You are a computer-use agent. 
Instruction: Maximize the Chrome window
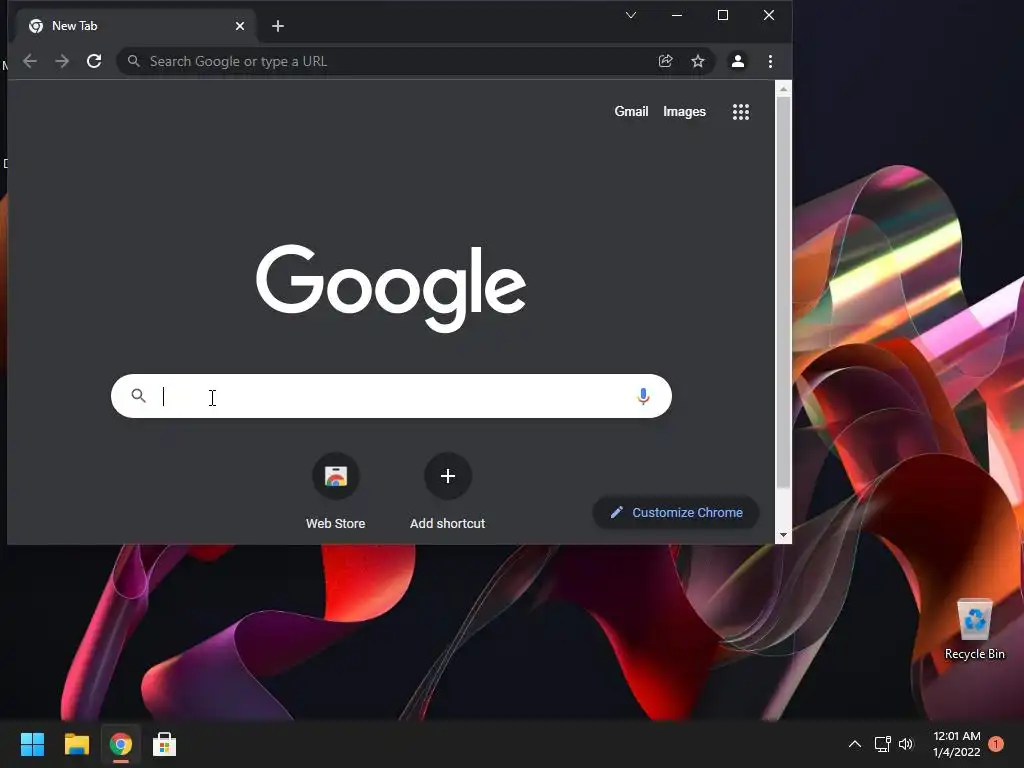coord(723,15)
